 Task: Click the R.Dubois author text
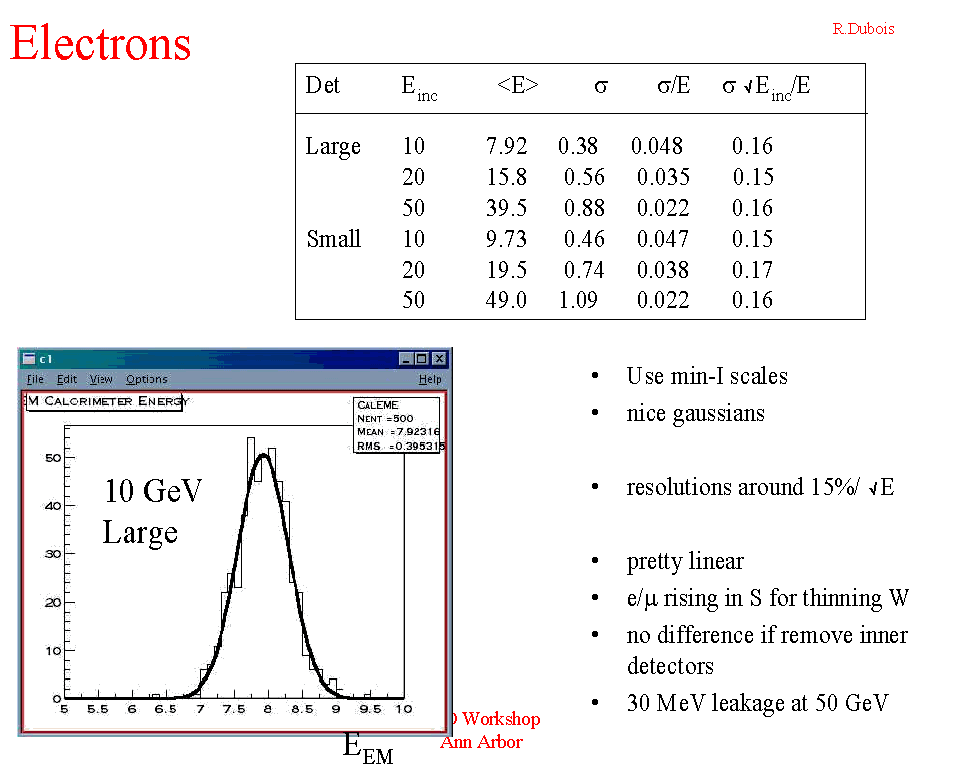tap(863, 29)
